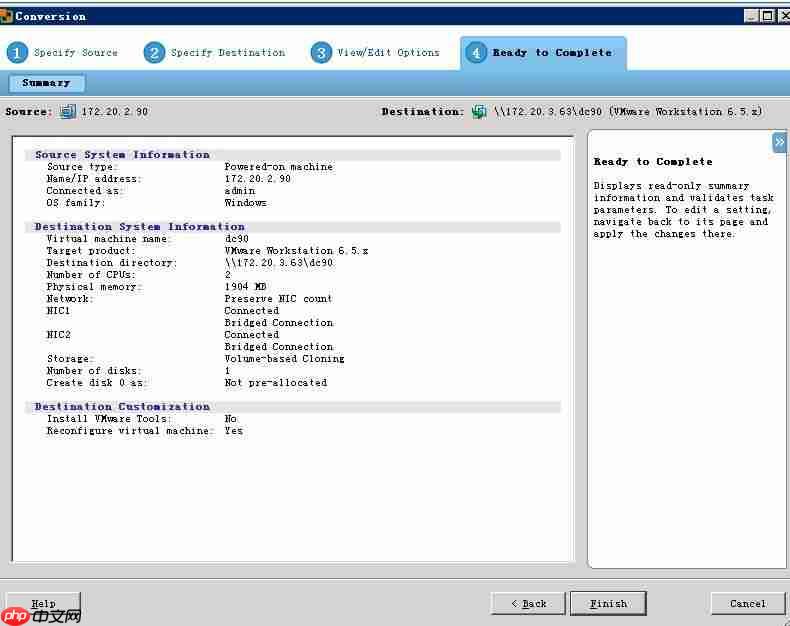Click the OS family 'Windows' value

click(x=245, y=203)
